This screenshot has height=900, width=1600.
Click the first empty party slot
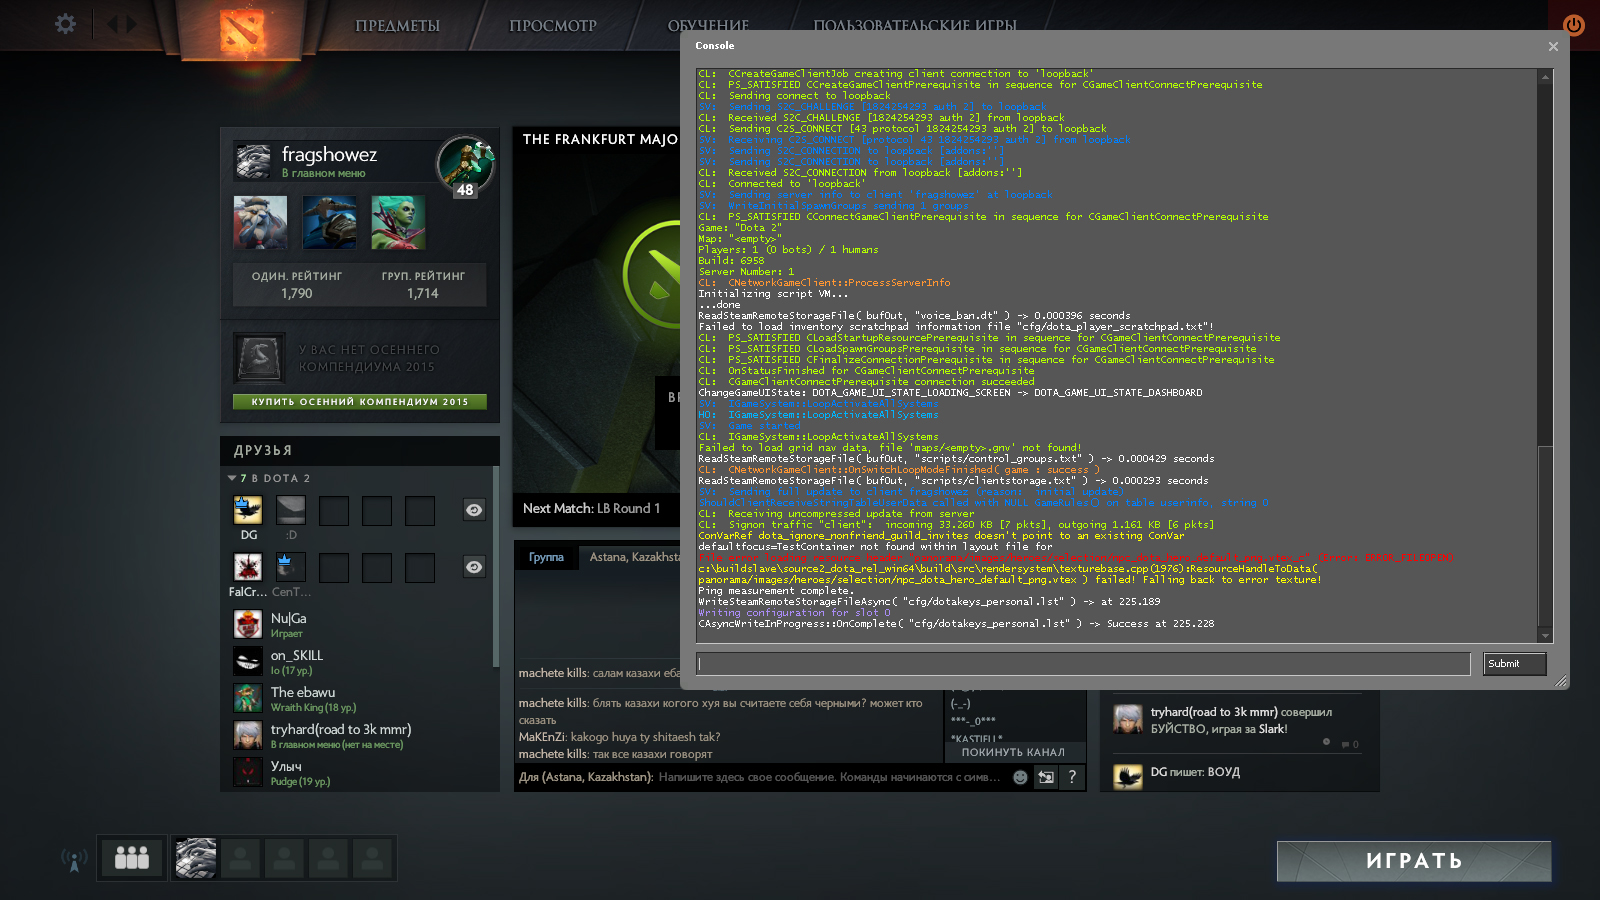coord(240,858)
